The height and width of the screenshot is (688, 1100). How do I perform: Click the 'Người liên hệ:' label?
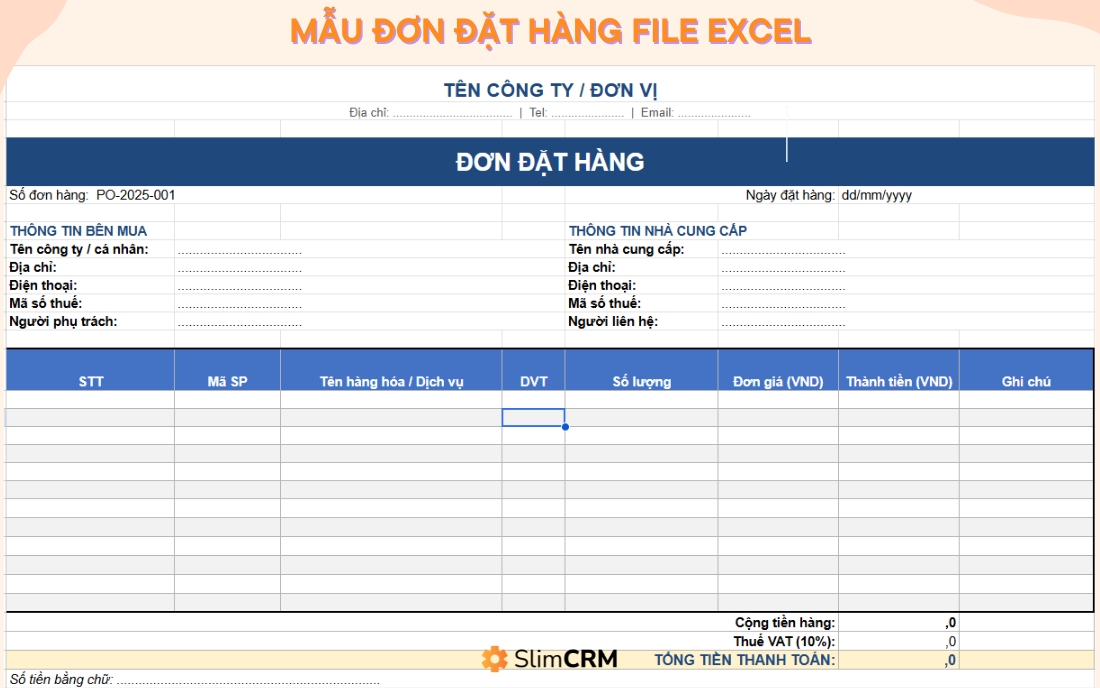pyautogui.click(x=613, y=321)
